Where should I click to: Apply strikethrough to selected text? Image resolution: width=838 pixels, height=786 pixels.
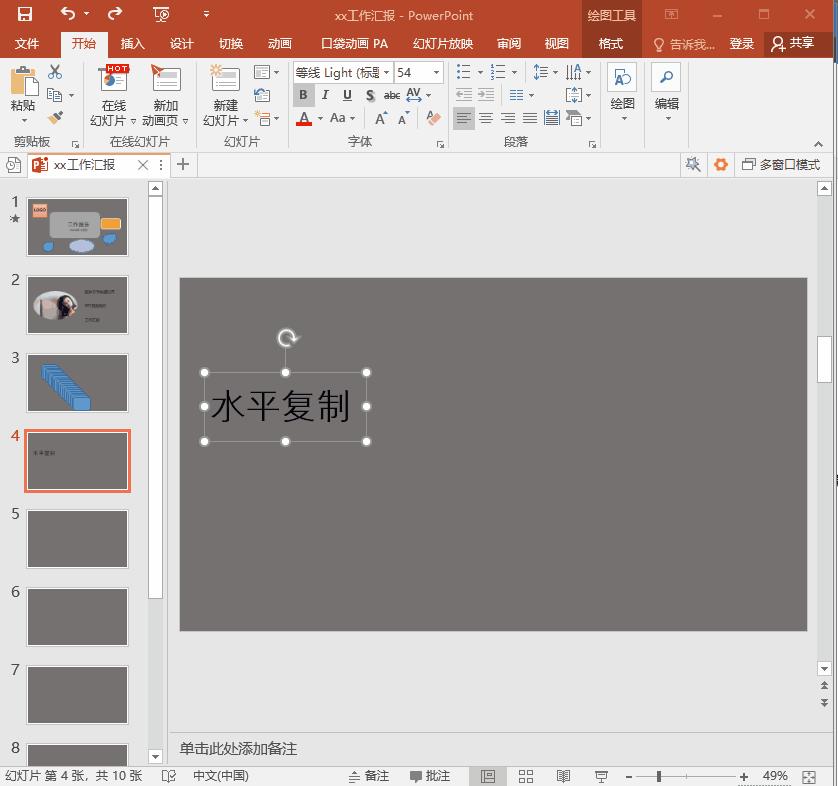[392, 95]
